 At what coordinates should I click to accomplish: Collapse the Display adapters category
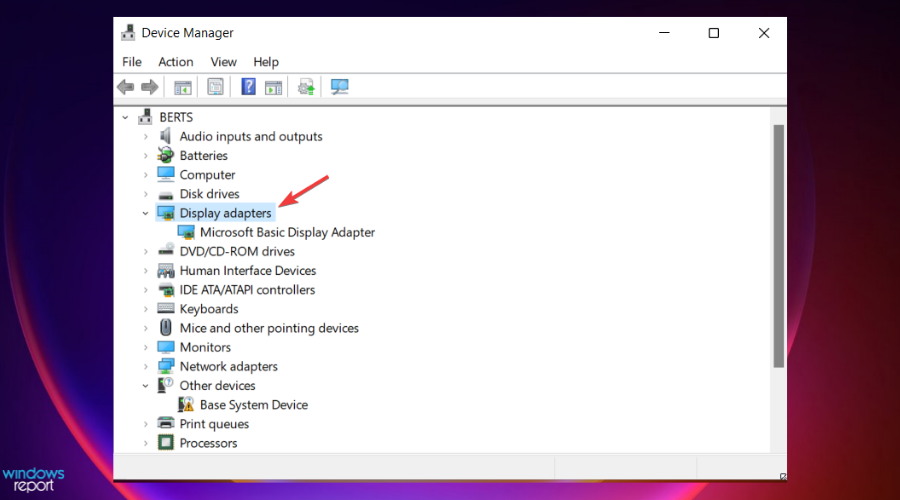[146, 213]
